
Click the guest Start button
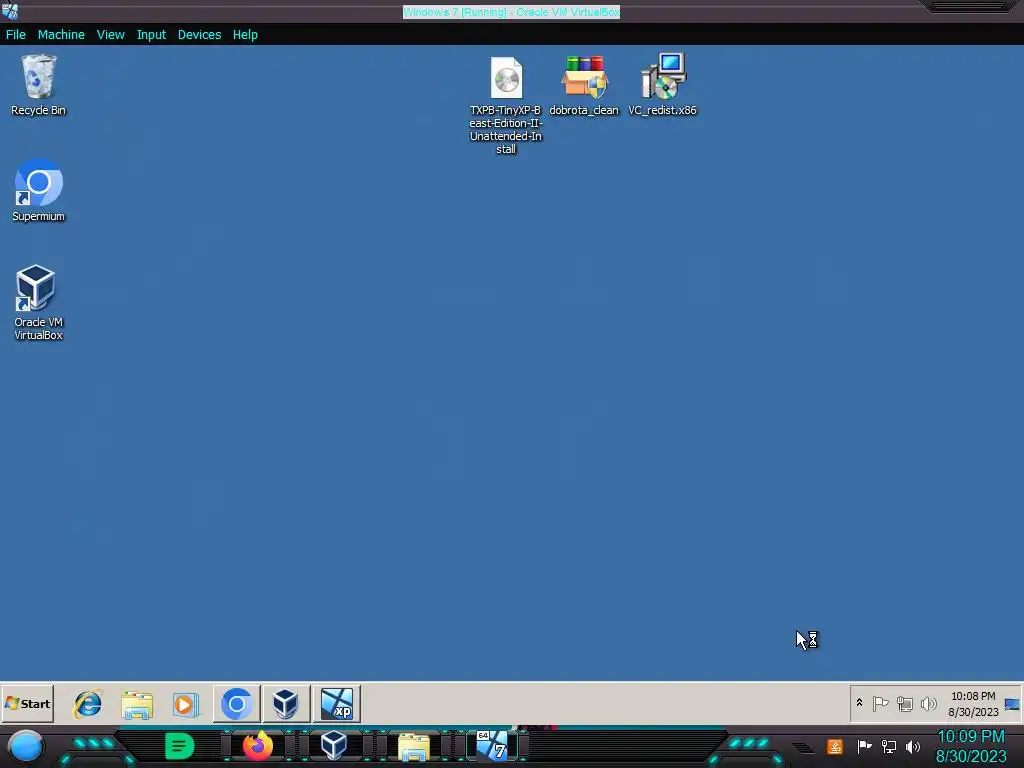click(27, 703)
